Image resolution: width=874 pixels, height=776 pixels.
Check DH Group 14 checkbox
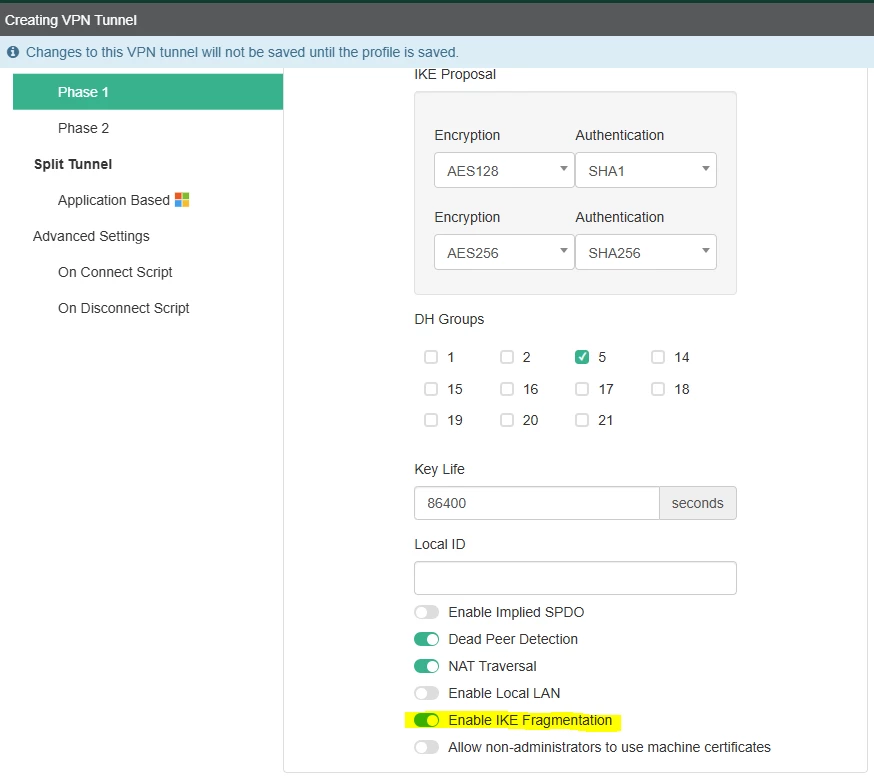(x=658, y=357)
